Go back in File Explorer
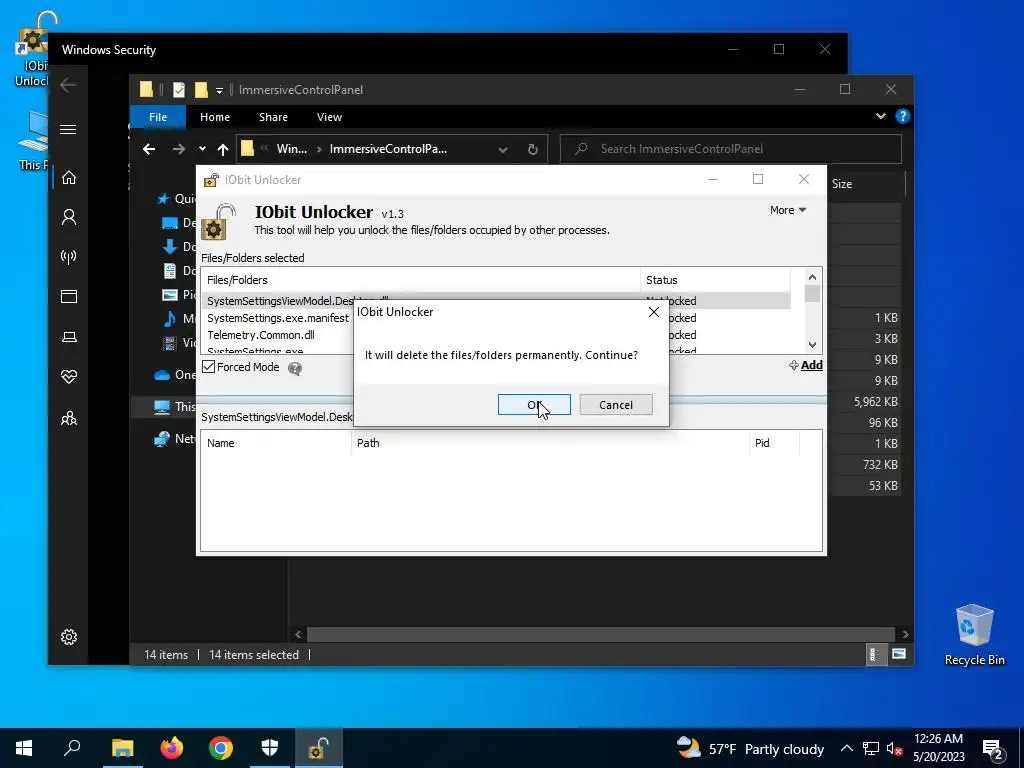Viewport: 1024px width, 768px height. [149, 150]
